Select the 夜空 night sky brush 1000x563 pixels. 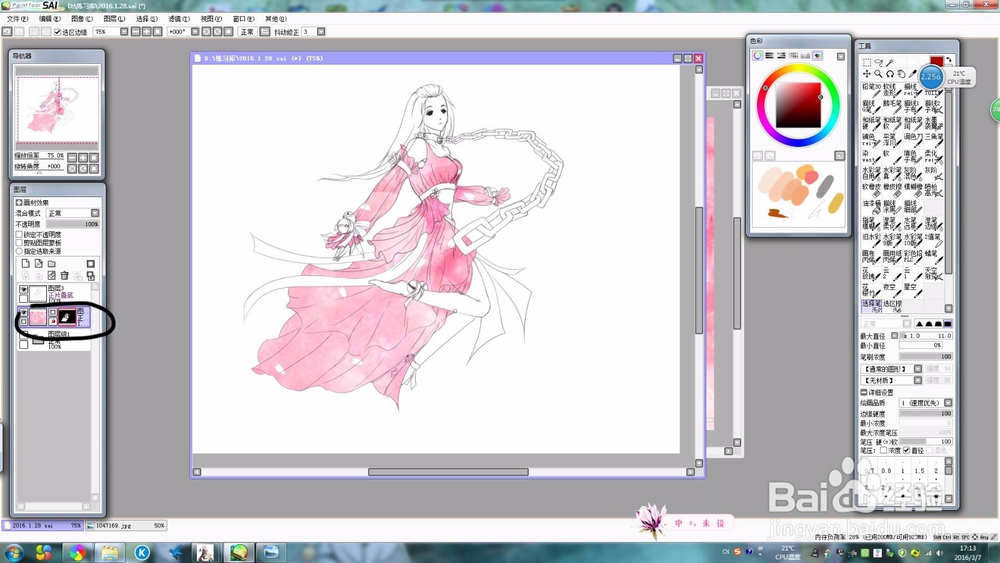click(892, 289)
